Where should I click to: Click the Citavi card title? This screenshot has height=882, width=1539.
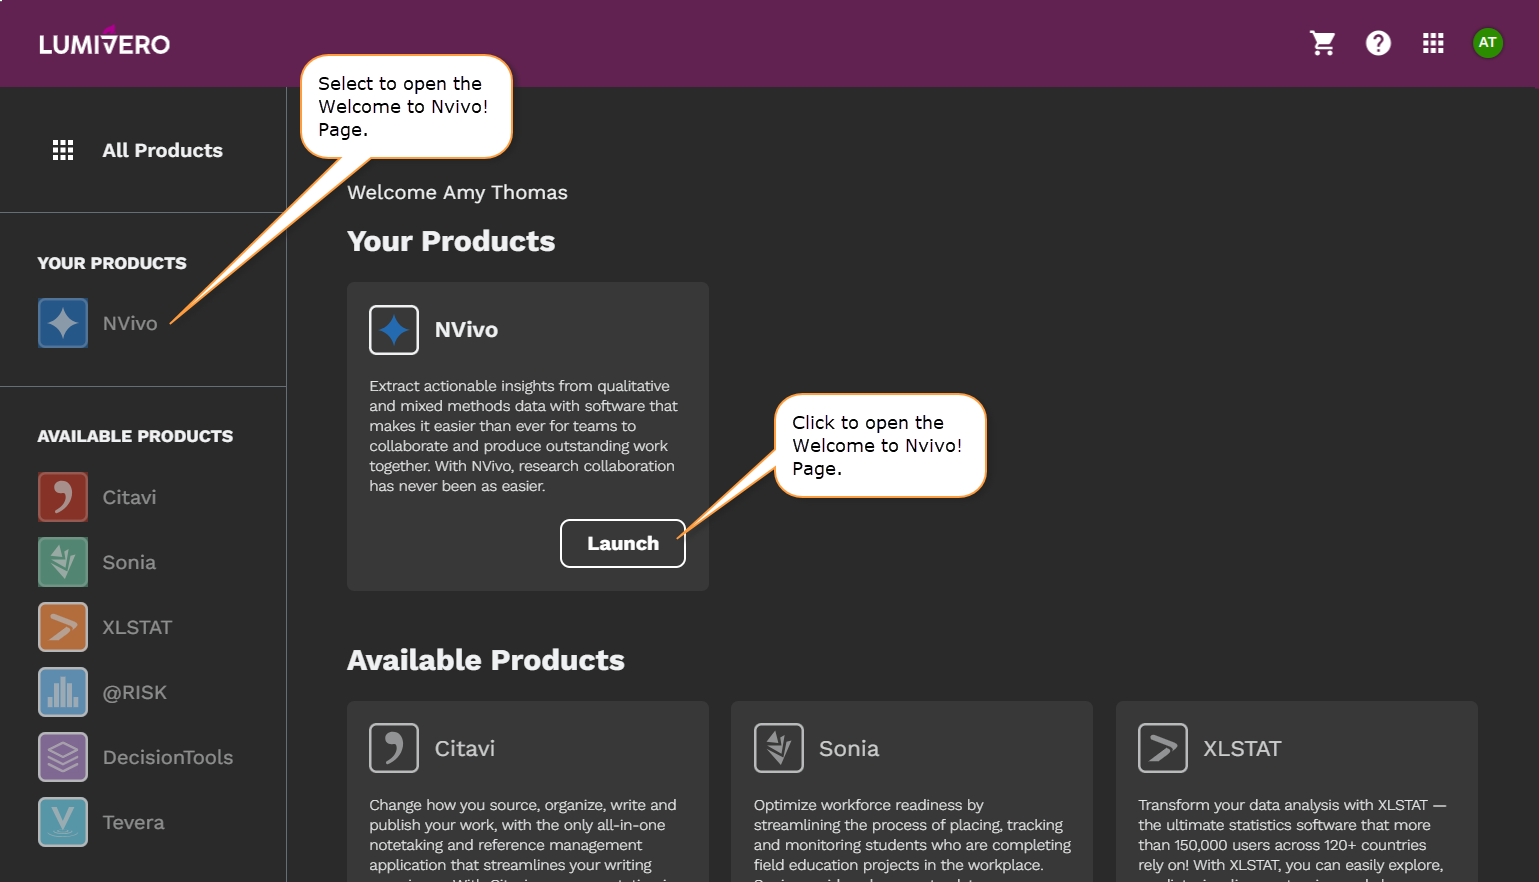[x=465, y=748]
